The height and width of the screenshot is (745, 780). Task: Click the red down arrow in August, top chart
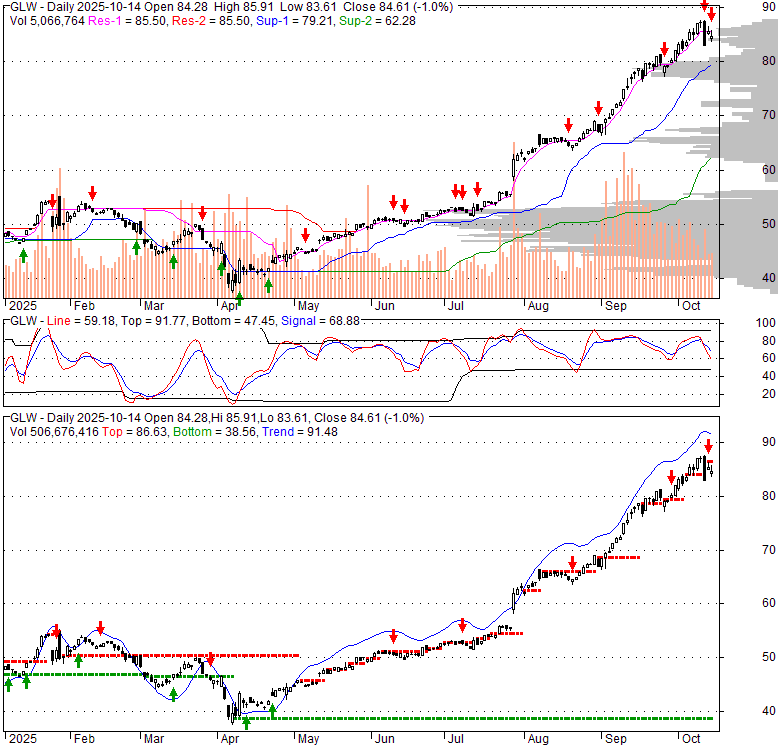[x=568, y=125]
